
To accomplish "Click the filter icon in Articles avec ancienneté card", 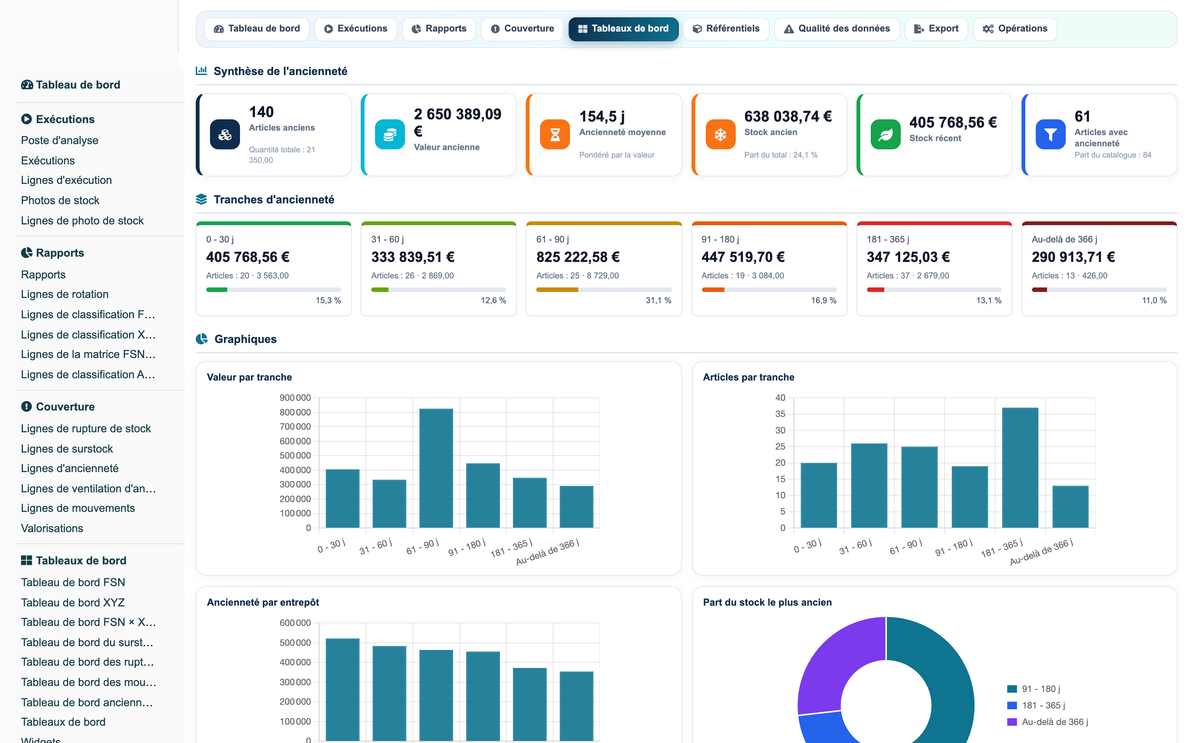I will (x=1050, y=134).
